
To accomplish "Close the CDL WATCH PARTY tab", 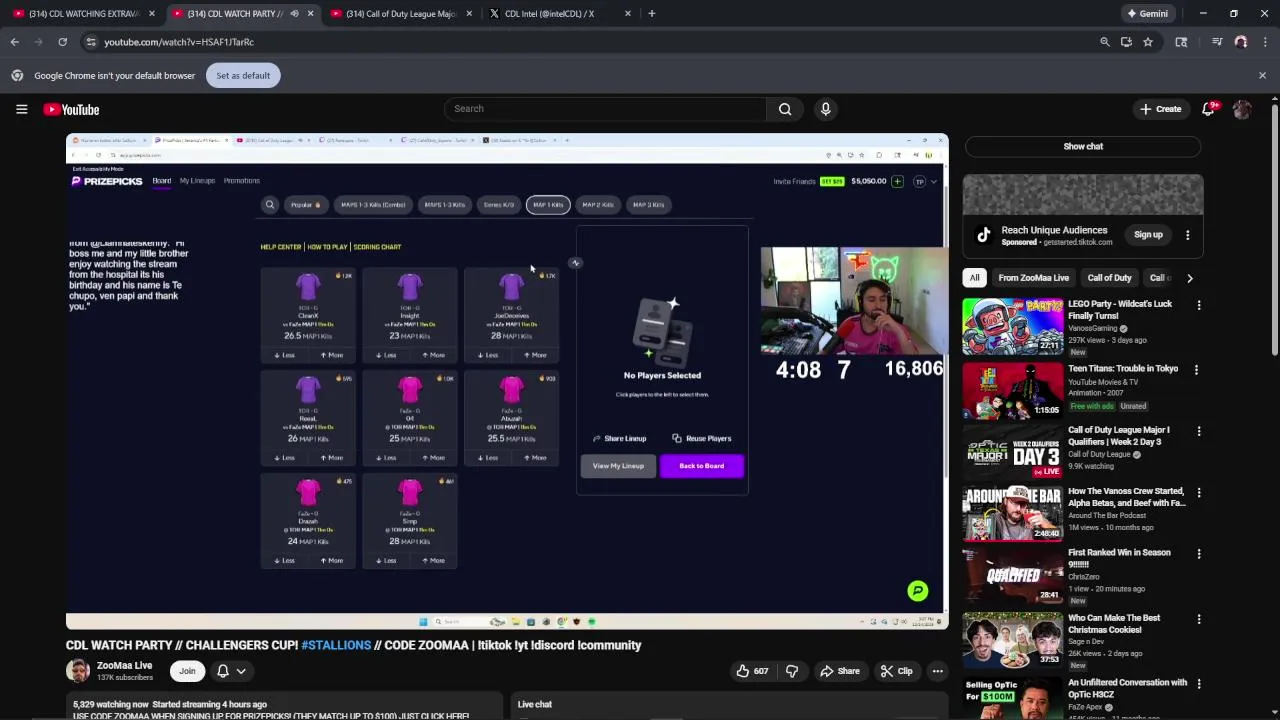I will coord(310,14).
